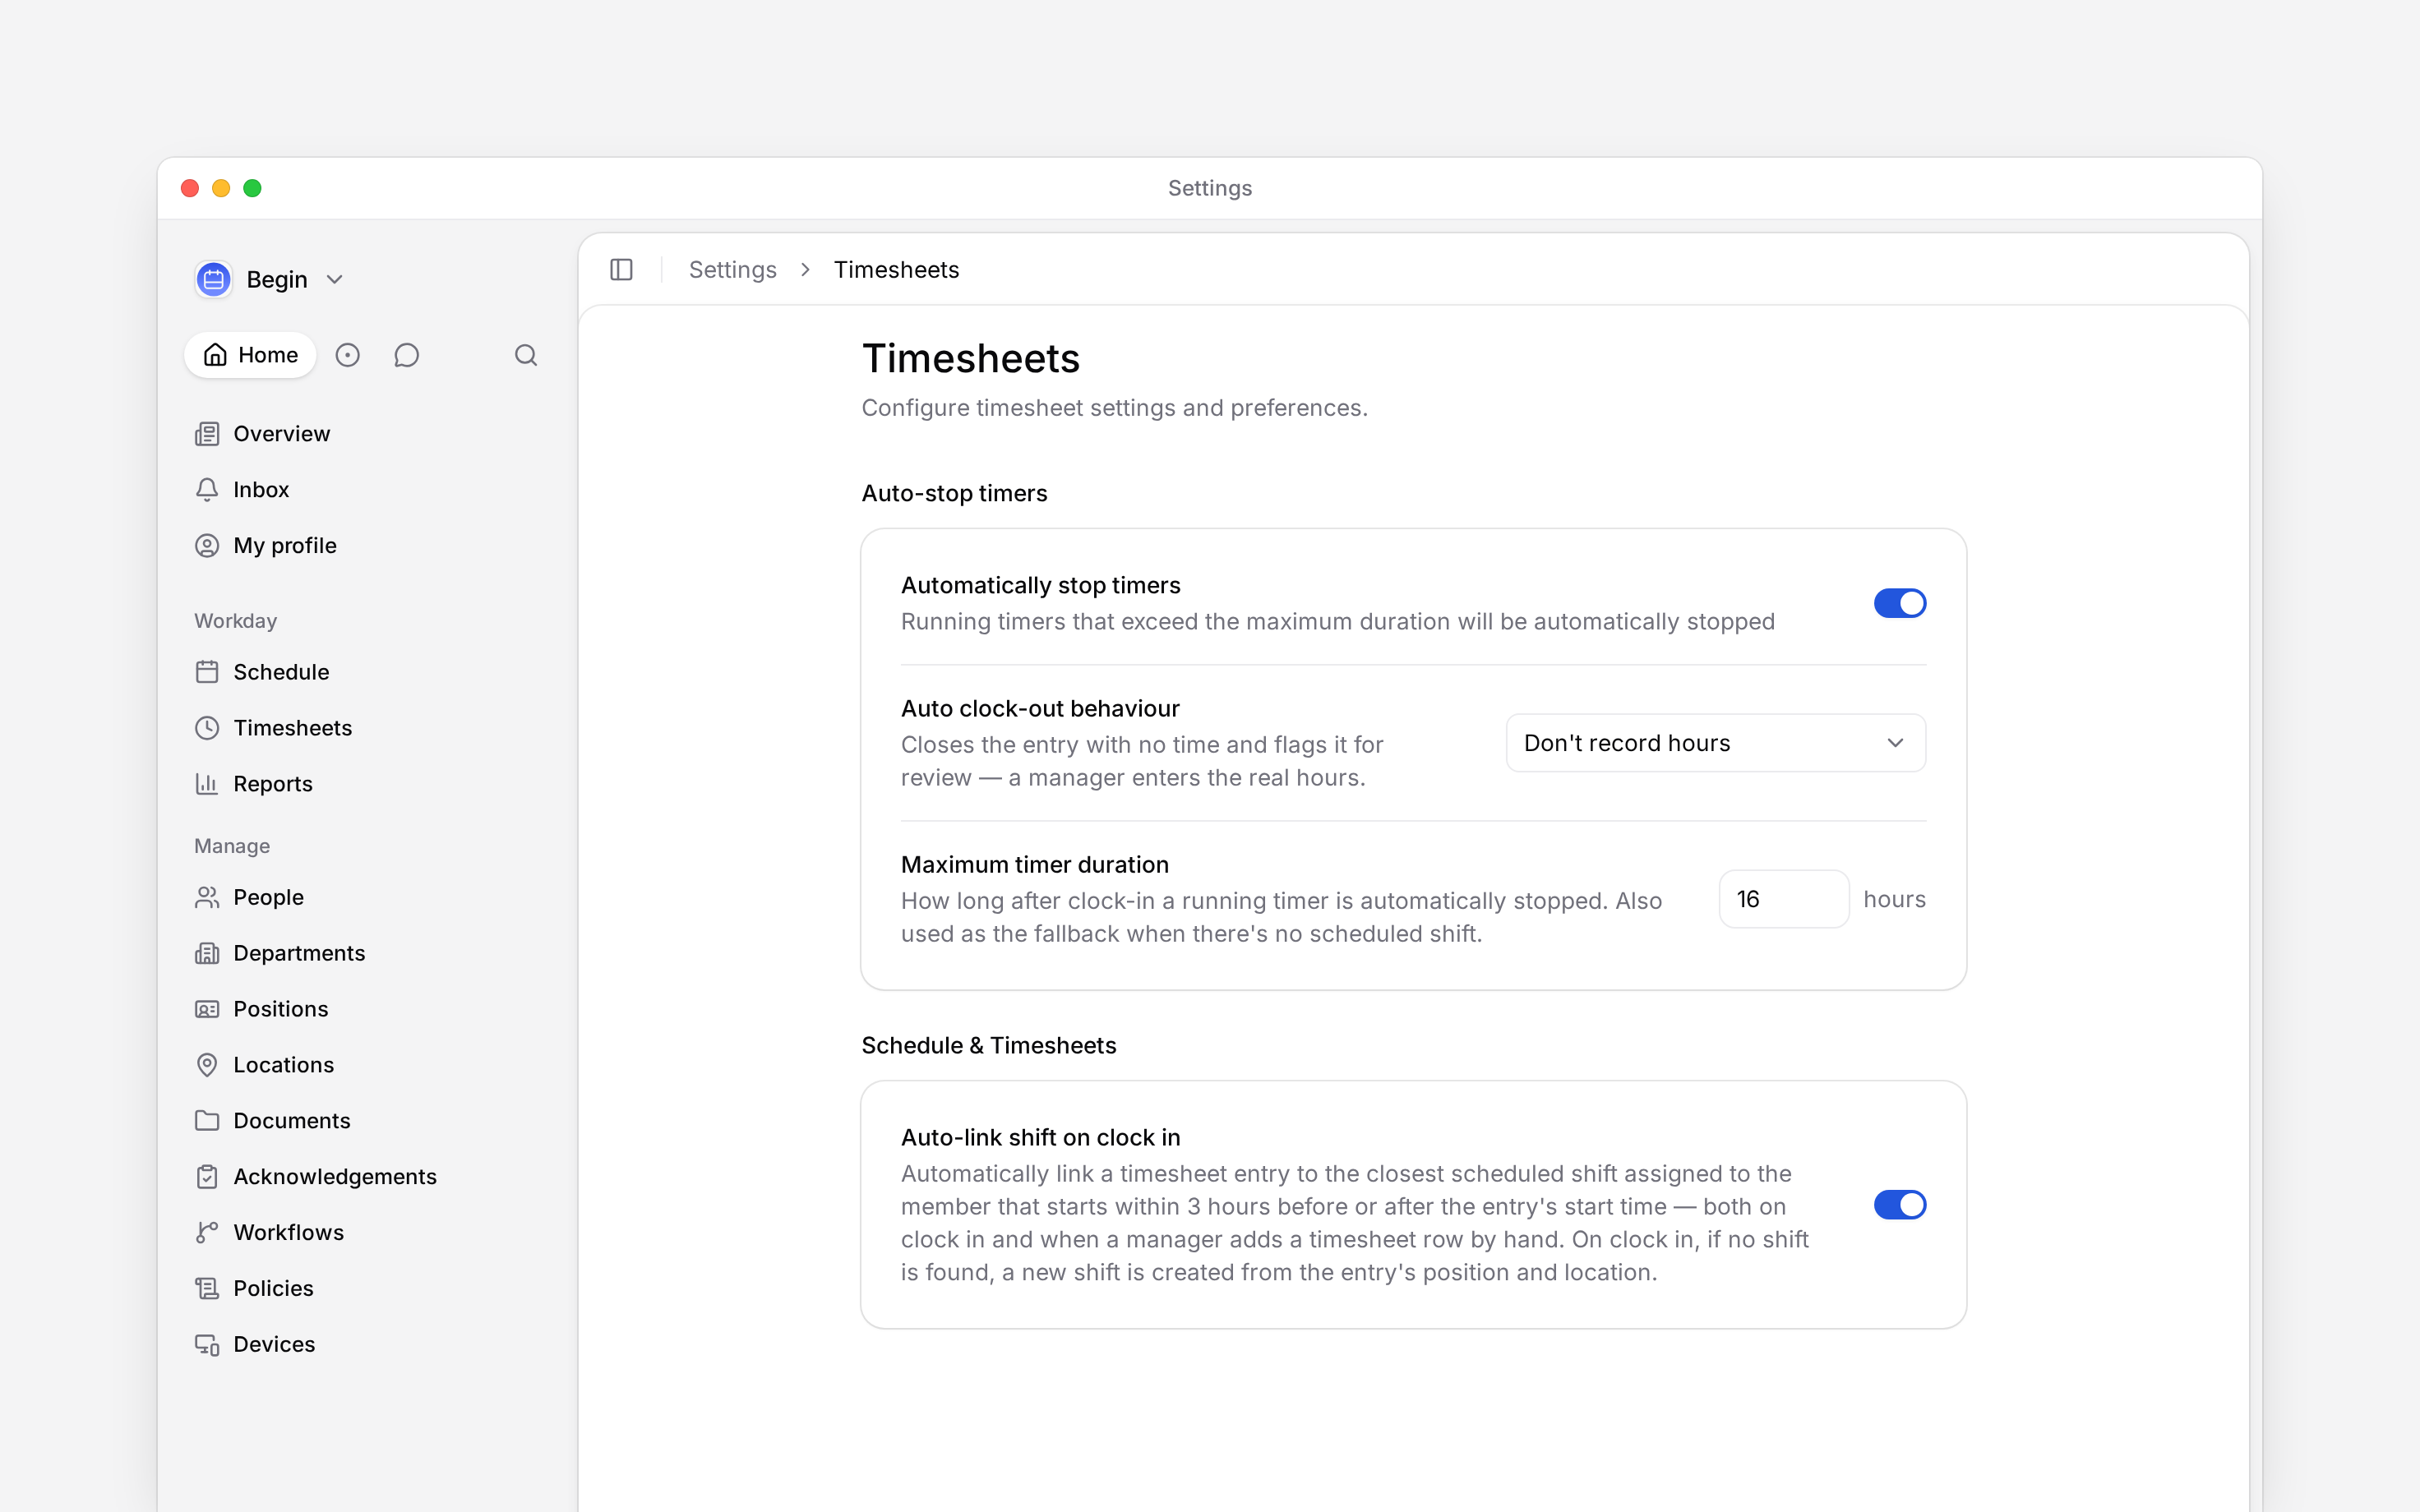Screen dimensions: 2420x1512
Task: Click the Positions ID card icon
Action: pos(207,1009)
